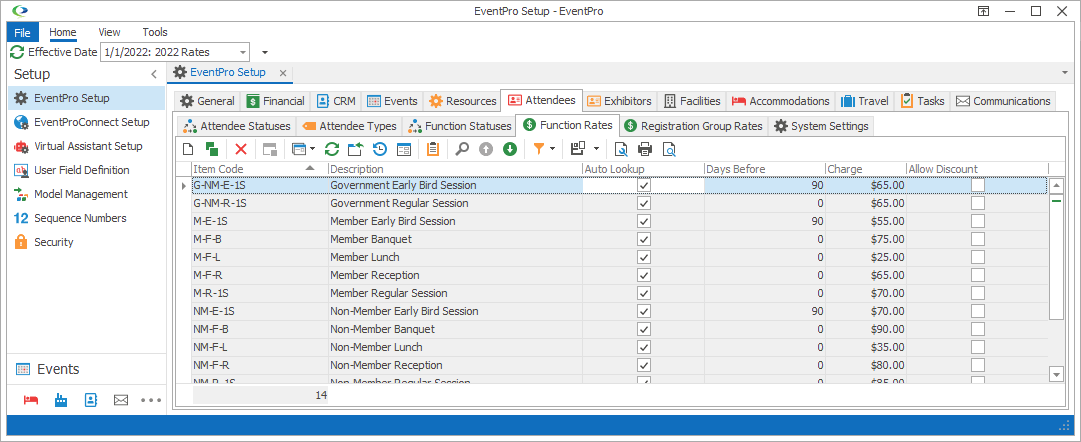
Task: Check Allow Discount for Member Early Bird Session
Action: 978,221
